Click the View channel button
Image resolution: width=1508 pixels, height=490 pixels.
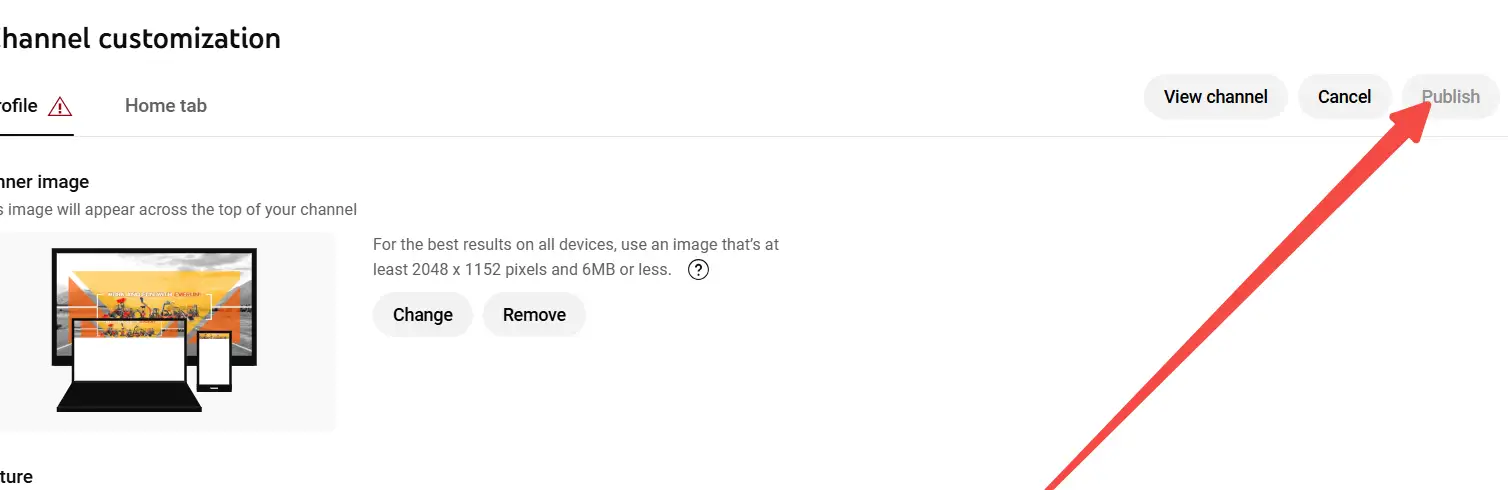pos(1215,97)
